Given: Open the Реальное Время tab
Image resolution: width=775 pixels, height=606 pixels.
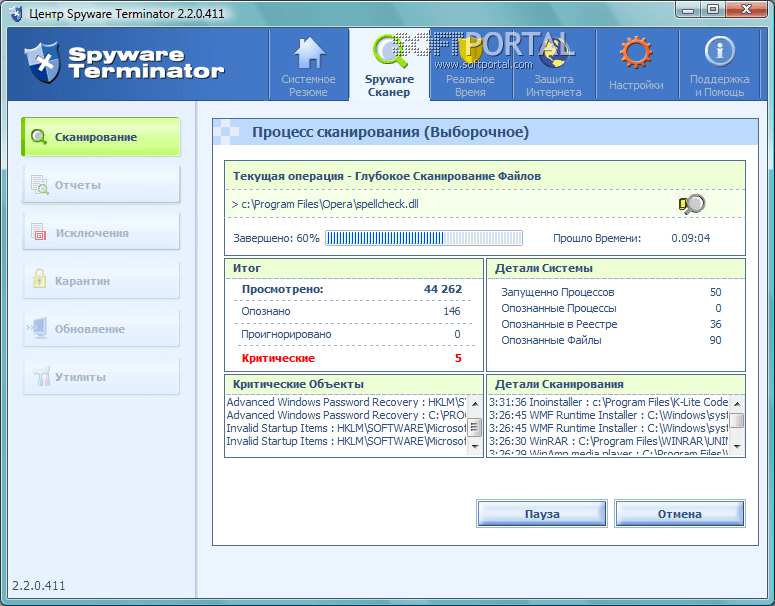Looking at the screenshot, I should coord(470,64).
